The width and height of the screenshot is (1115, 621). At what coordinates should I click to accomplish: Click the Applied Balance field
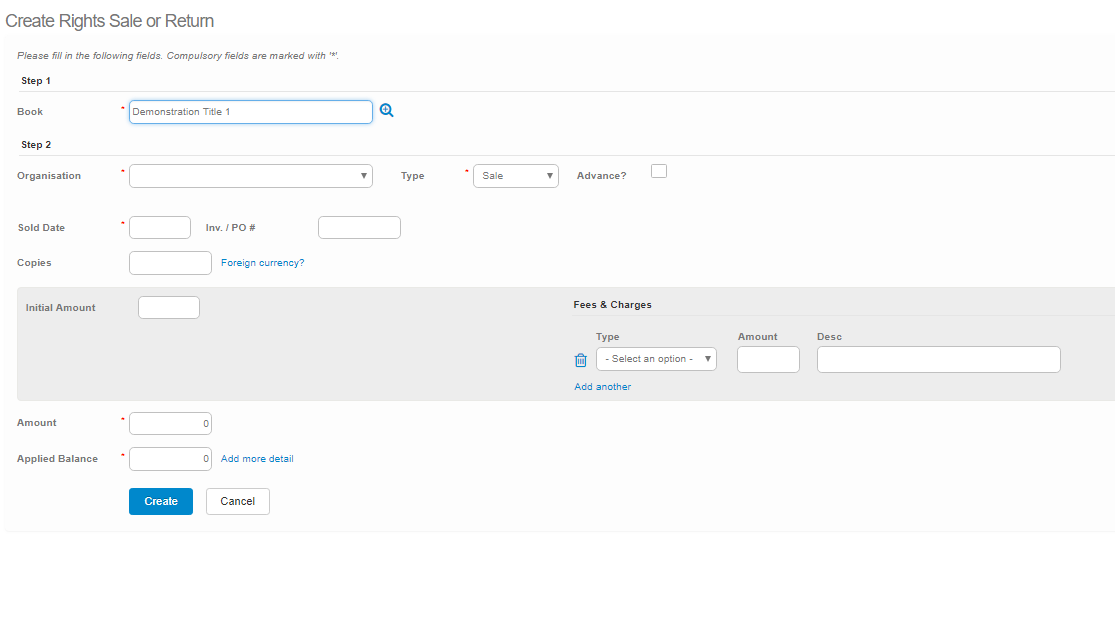(x=170, y=459)
